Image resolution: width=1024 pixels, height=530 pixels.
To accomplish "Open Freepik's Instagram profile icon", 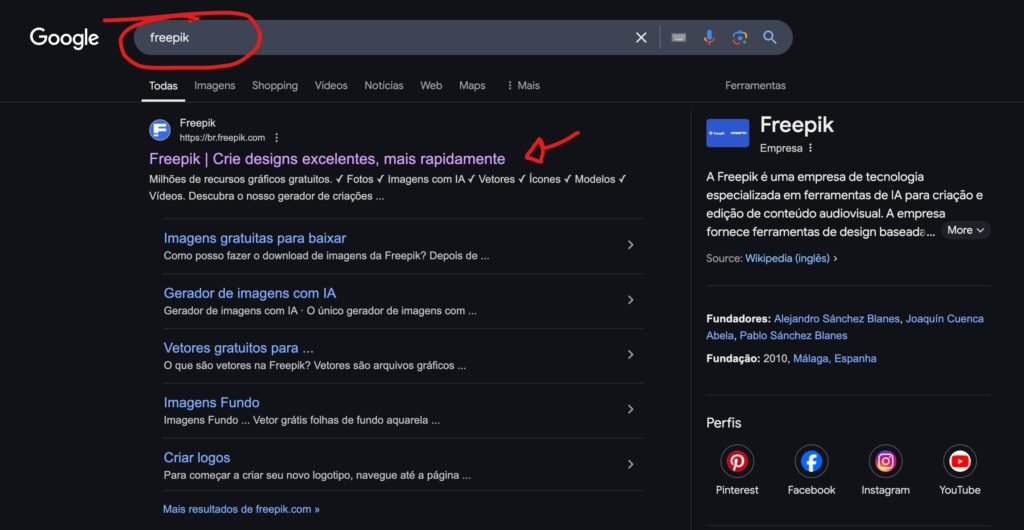I will (x=886, y=461).
